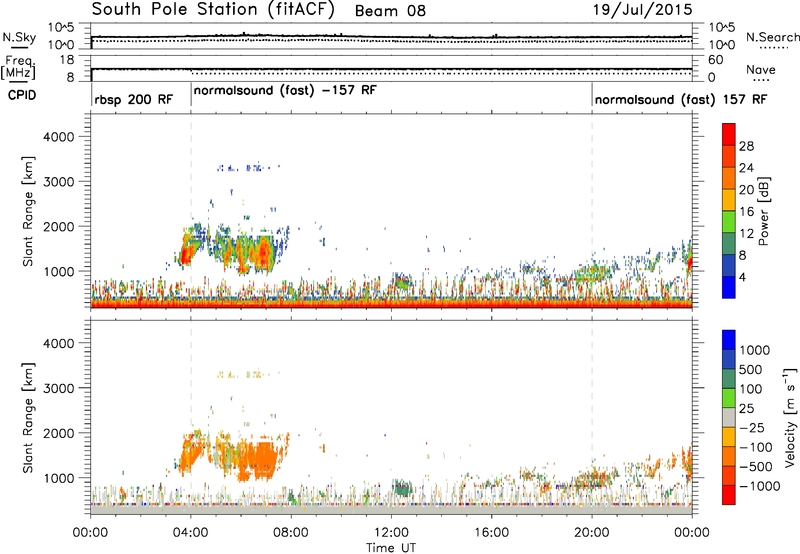Viewport: 800px width, 554px height.
Task: Select the 'Beam 08' label
Action: 390,11
